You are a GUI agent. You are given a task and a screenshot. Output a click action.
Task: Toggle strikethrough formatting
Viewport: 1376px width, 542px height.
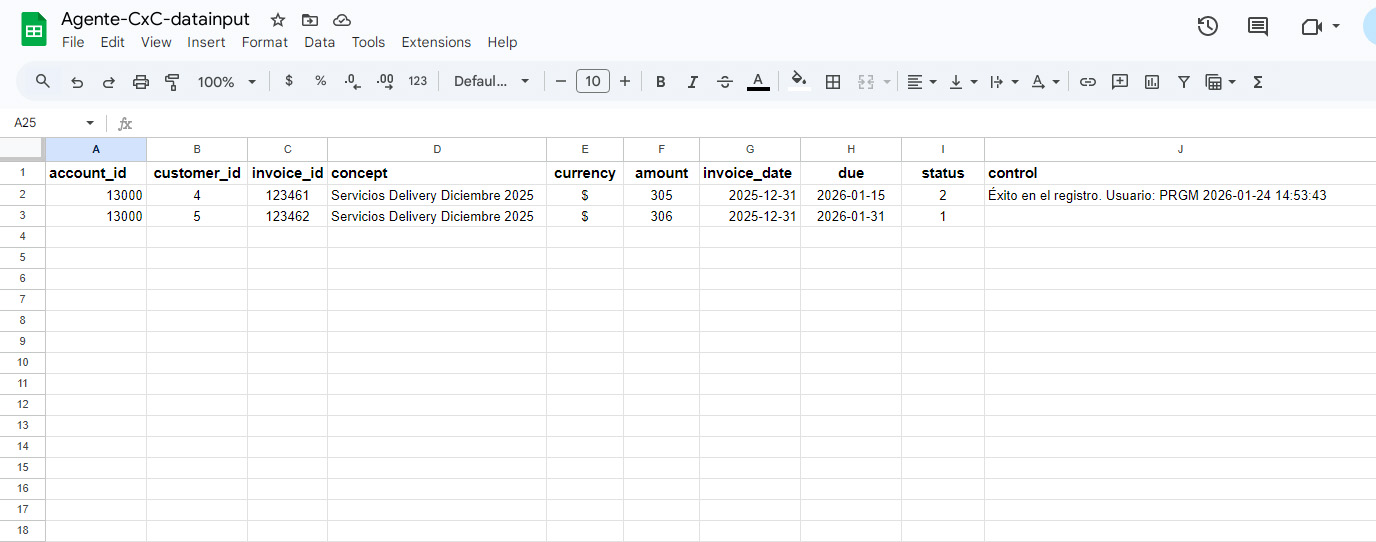(725, 82)
